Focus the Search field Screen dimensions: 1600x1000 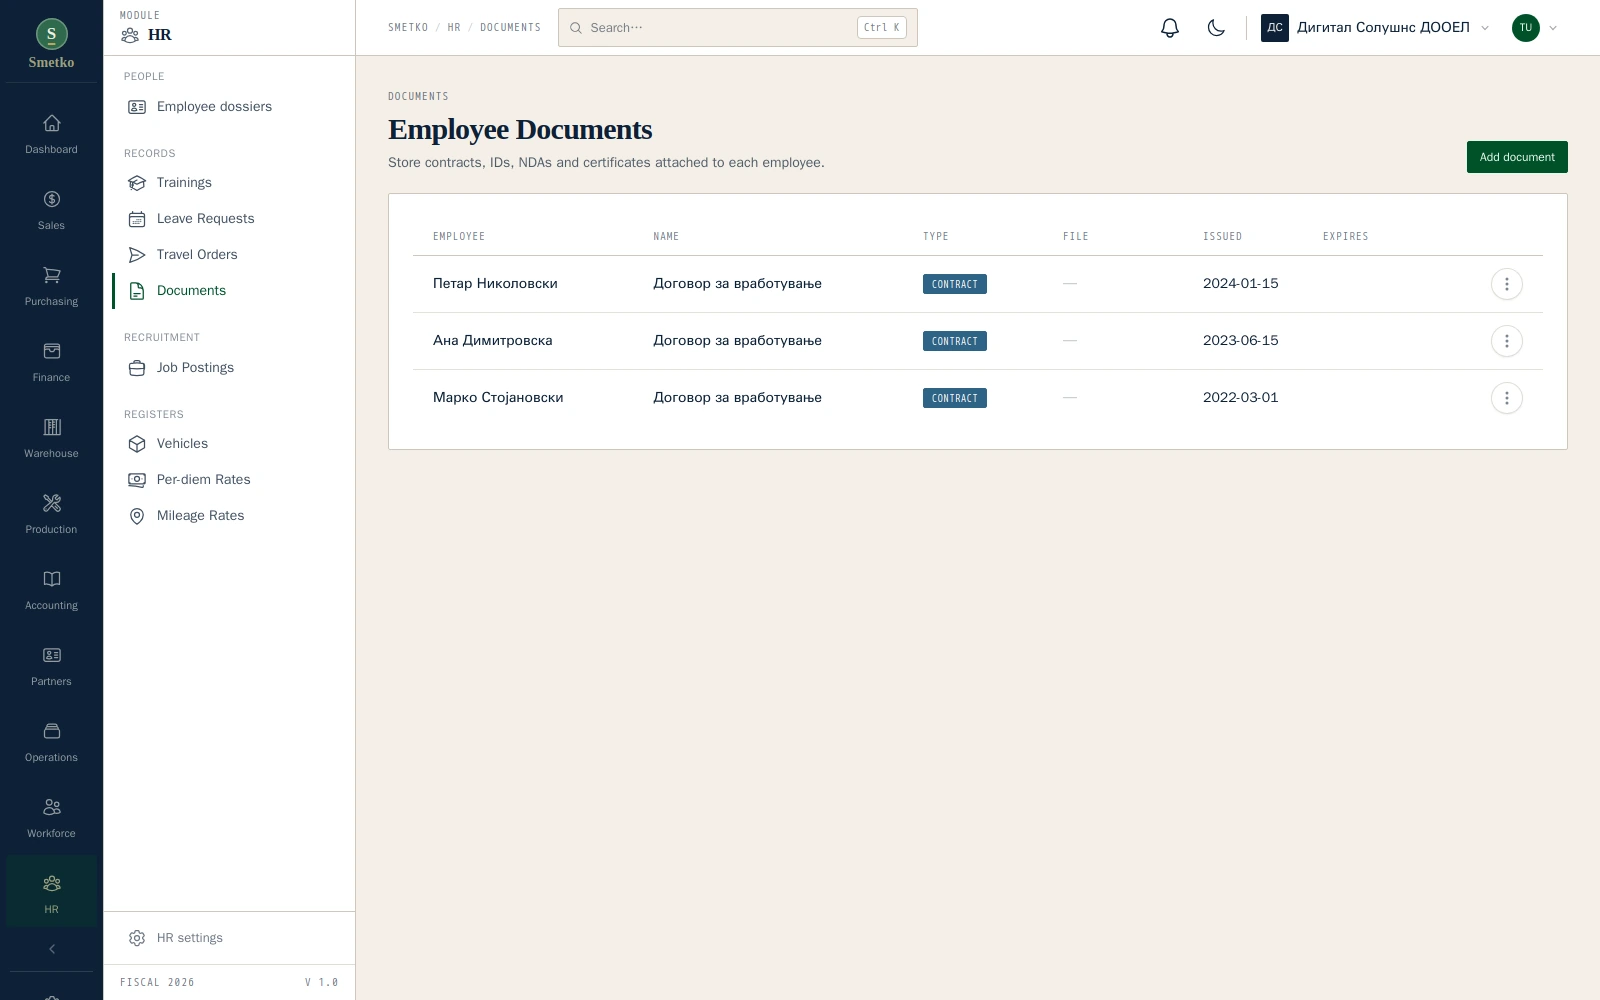click(738, 28)
